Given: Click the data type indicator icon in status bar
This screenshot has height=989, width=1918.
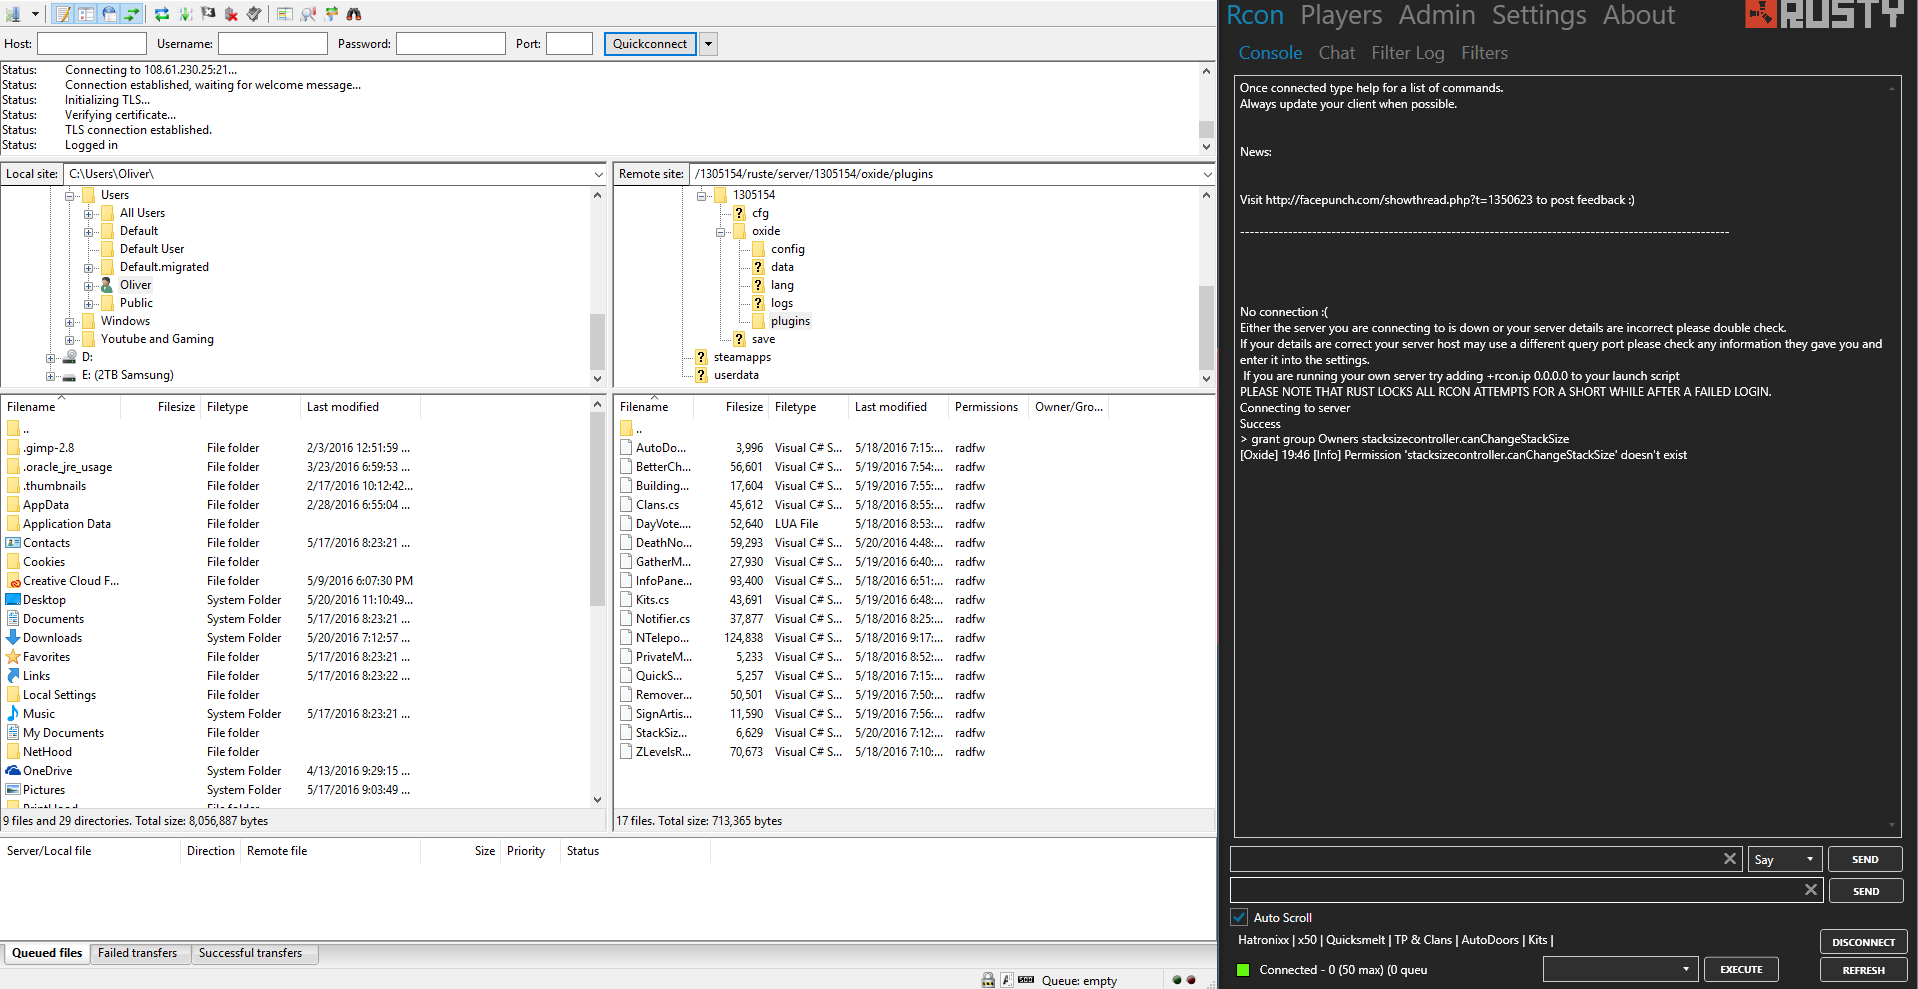Looking at the screenshot, I should [1007, 980].
